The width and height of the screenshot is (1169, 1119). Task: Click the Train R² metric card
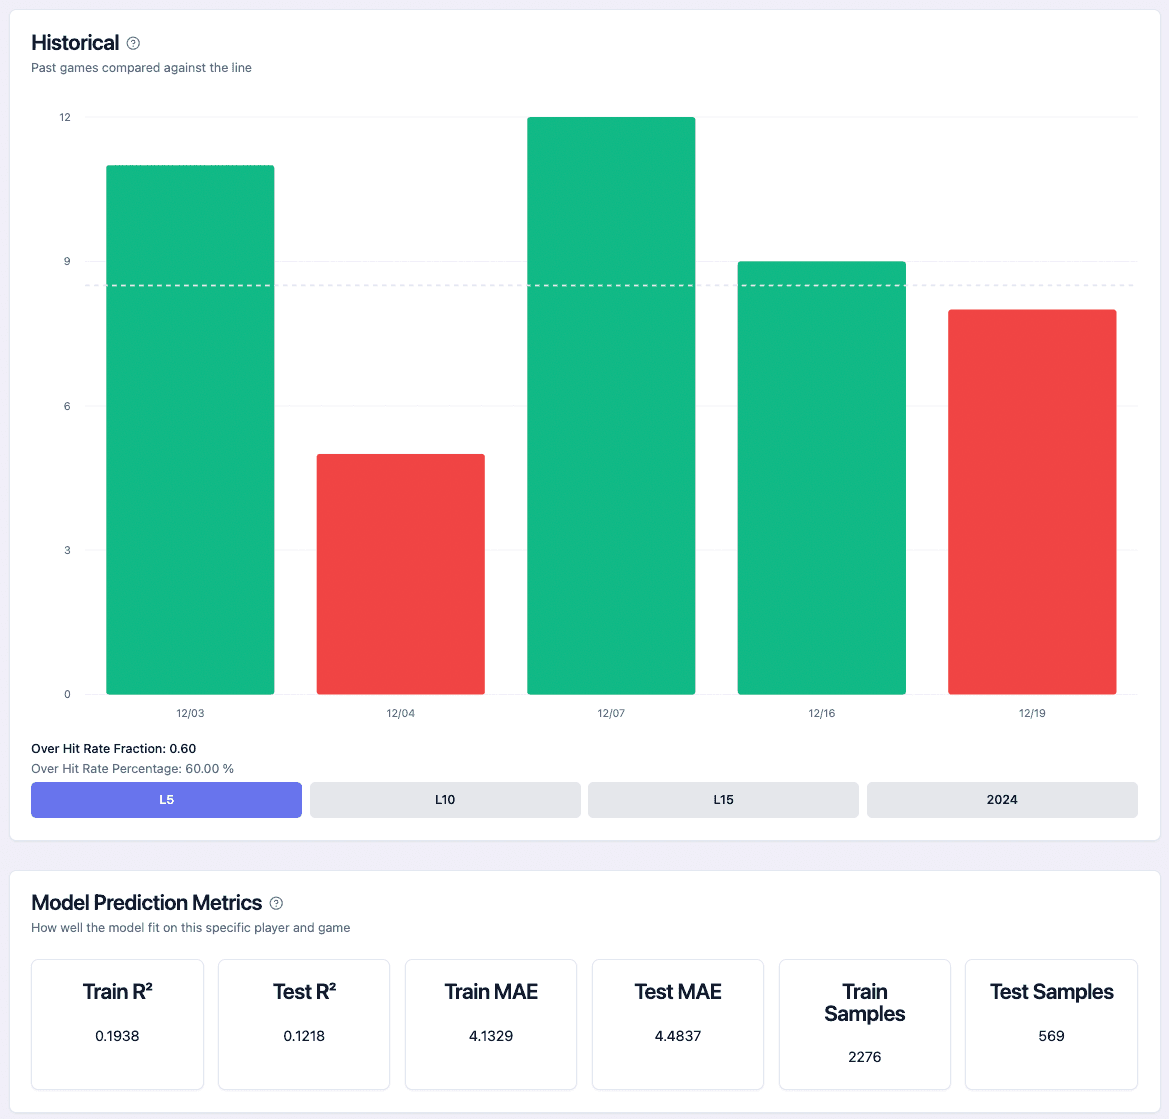(x=117, y=1024)
